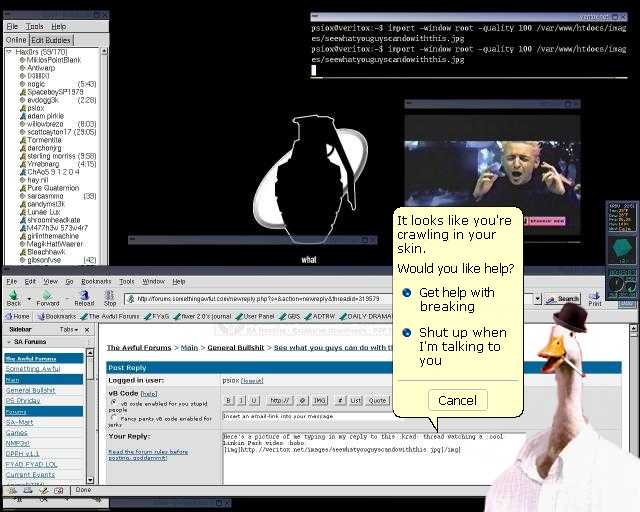Switch to the Edit Buddies tab
Viewport: 640px width, 512px height.
(x=51, y=40)
